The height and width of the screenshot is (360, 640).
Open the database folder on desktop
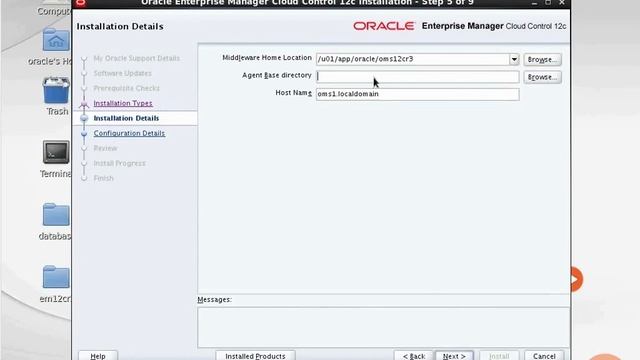(x=56, y=214)
